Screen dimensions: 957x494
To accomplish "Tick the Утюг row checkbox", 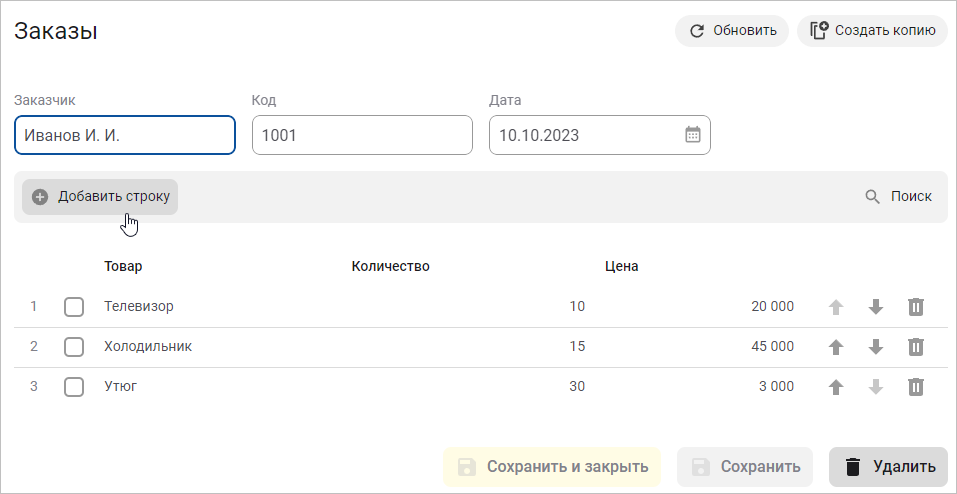I will [74, 387].
